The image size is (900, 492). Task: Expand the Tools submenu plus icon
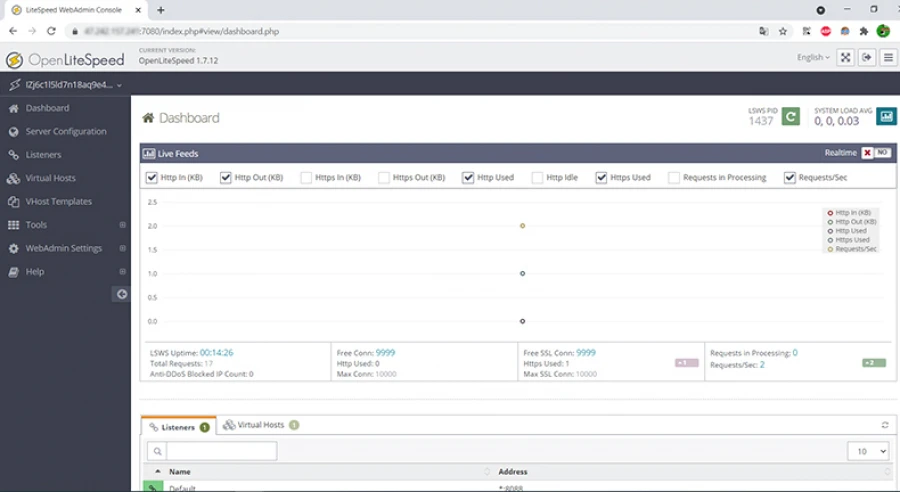coord(122,225)
